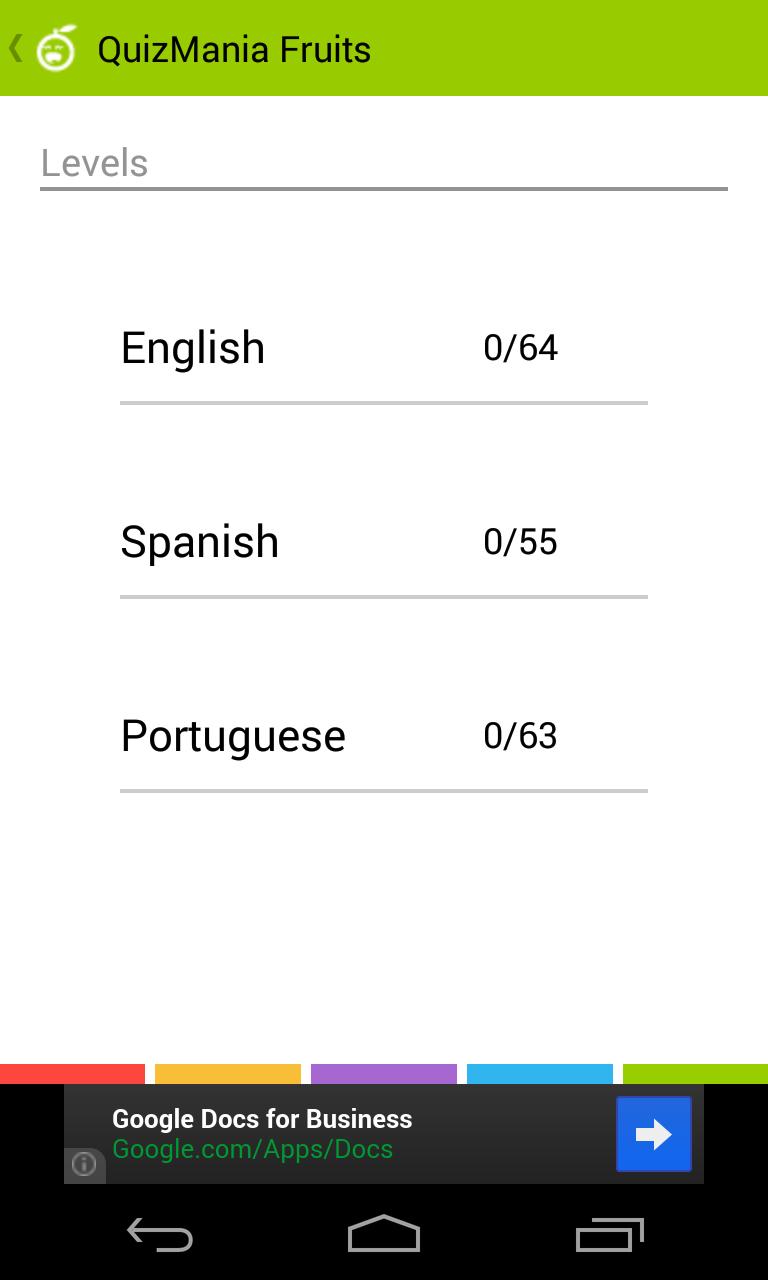Open the Spanish level
This screenshot has height=1280, width=768.
coord(200,542)
